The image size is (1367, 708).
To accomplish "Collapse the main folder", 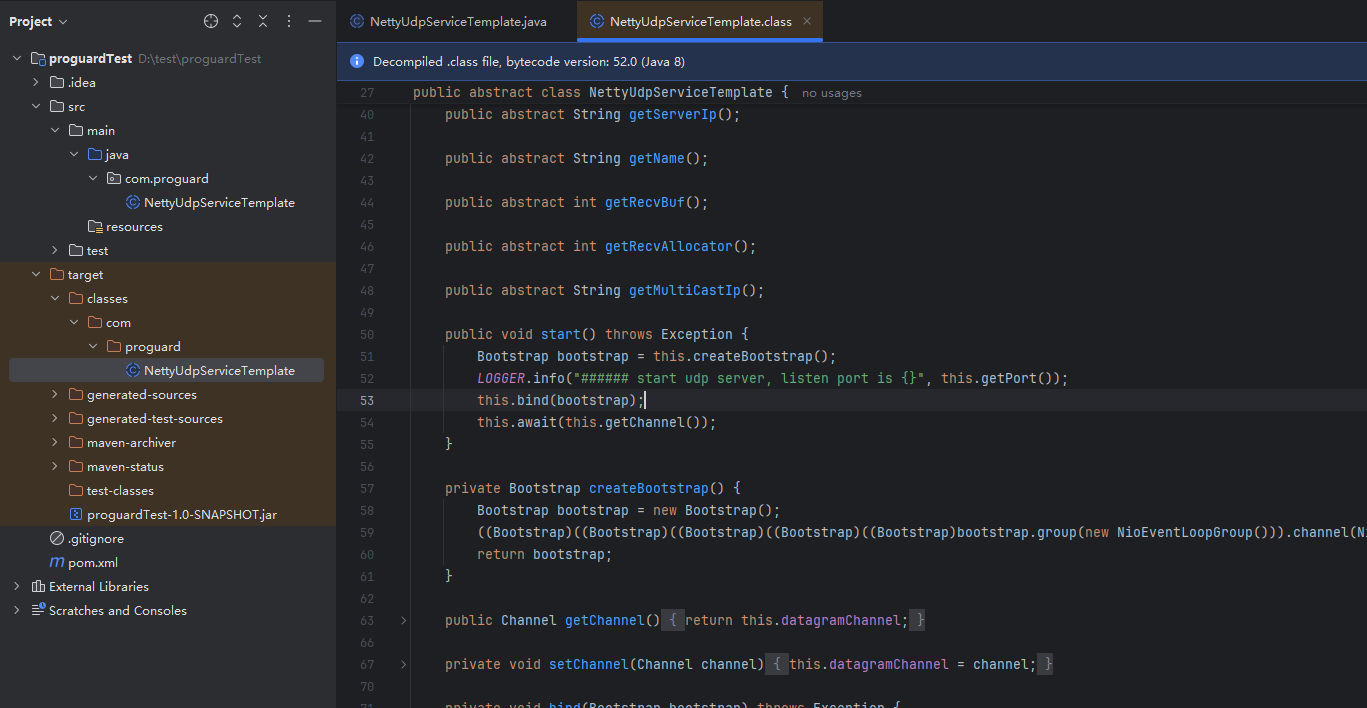I will point(55,131).
